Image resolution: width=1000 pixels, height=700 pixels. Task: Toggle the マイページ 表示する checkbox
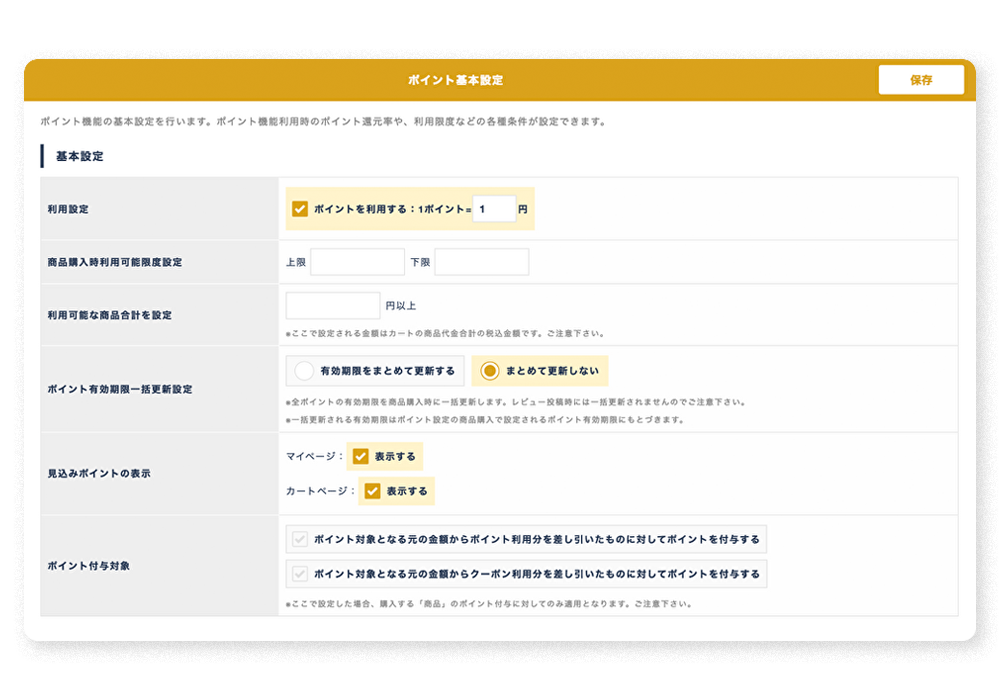[361, 457]
